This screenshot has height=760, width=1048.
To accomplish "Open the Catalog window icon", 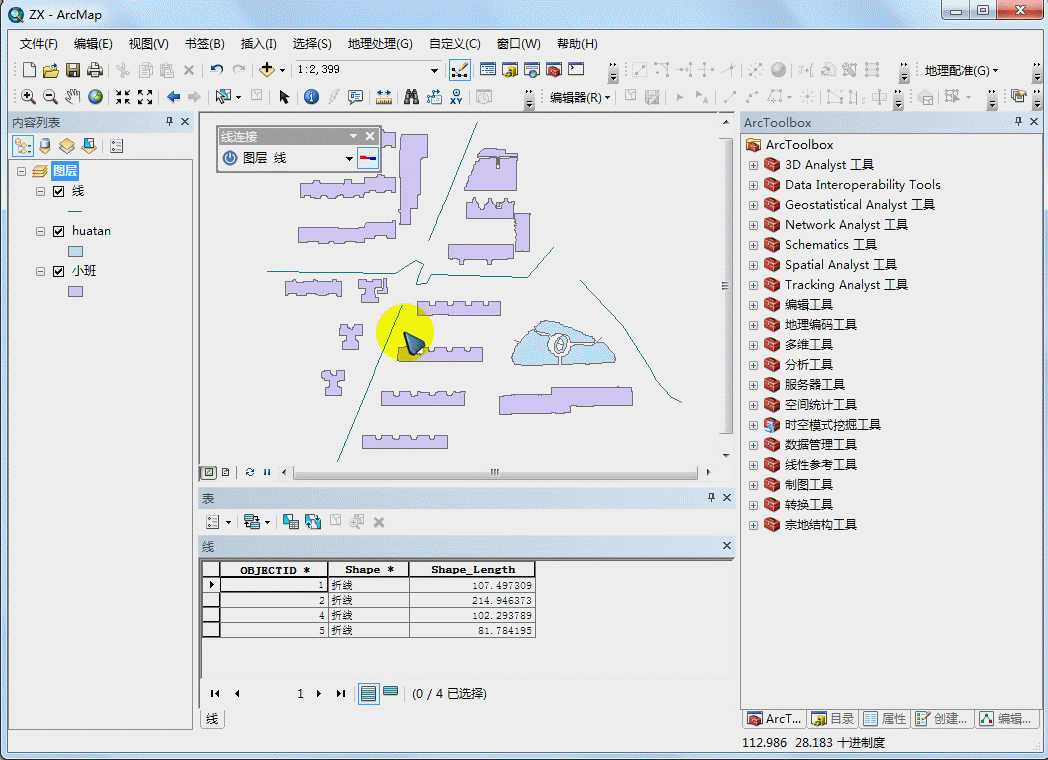I will [510, 70].
